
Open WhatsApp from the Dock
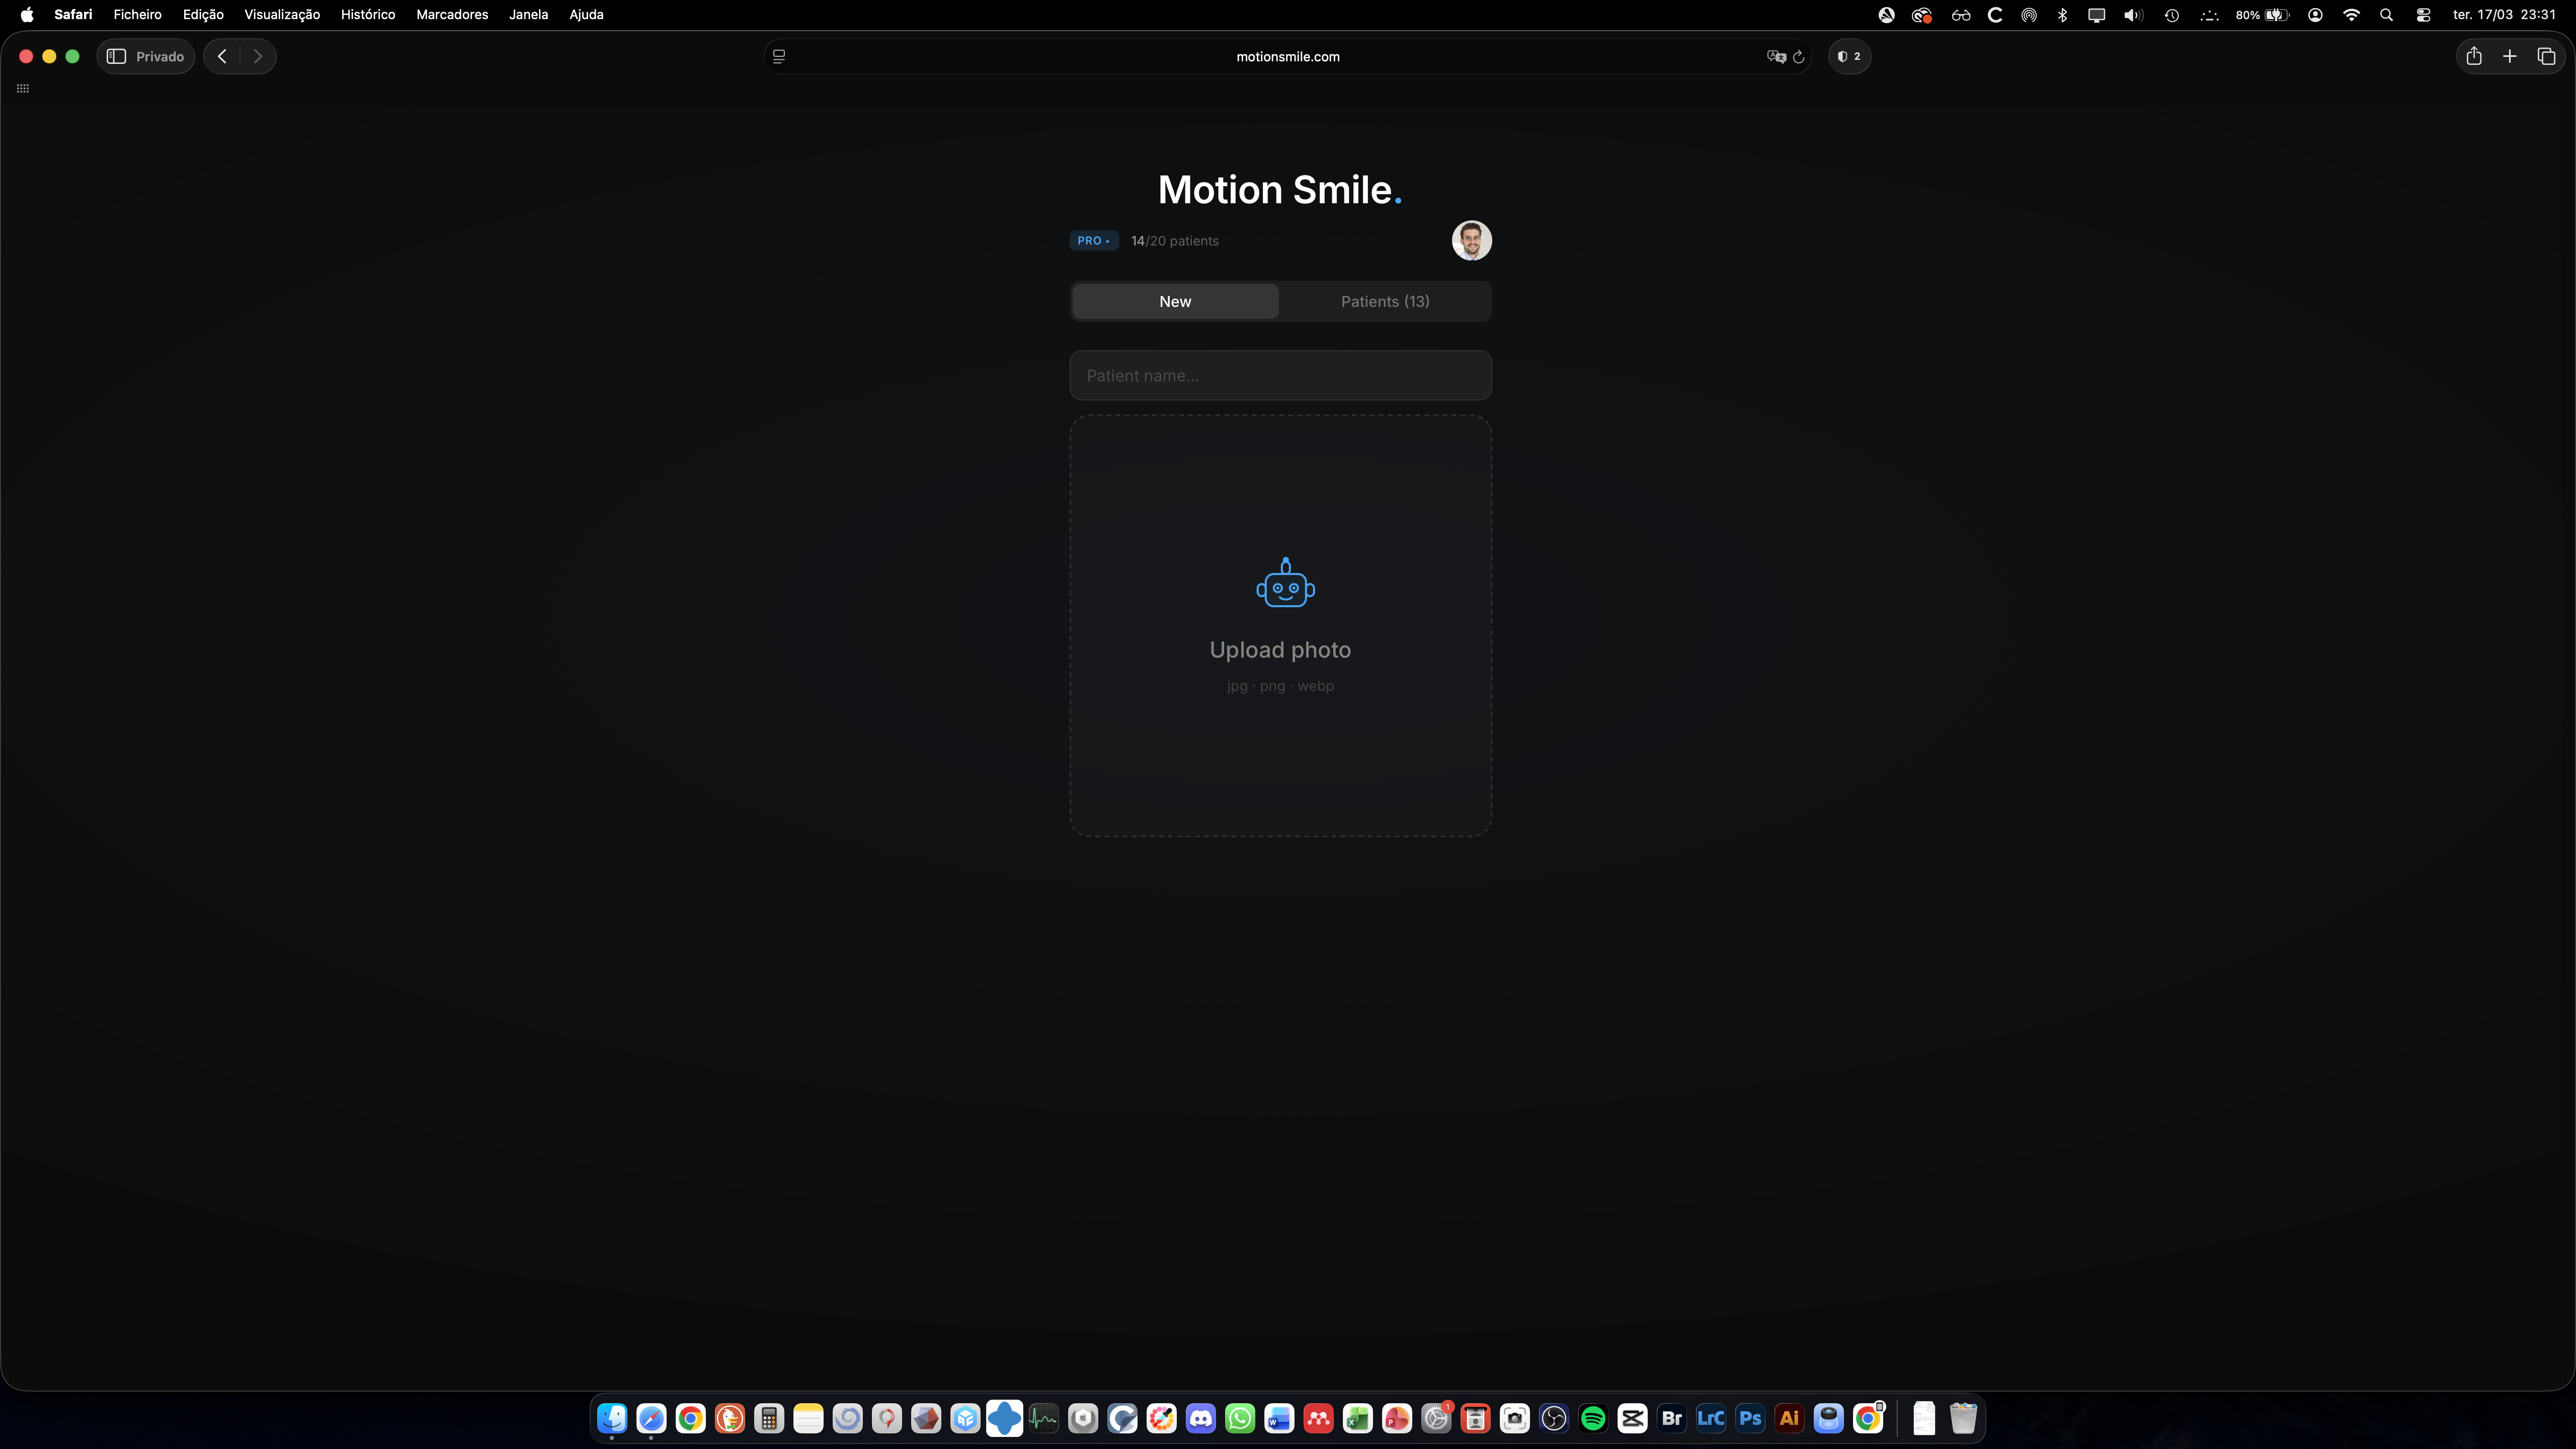point(1240,1418)
